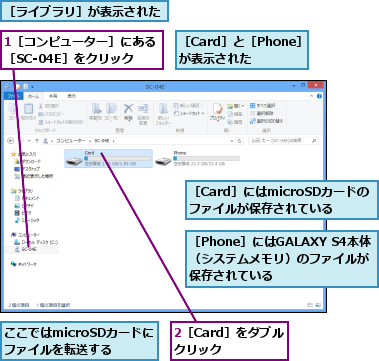Screen dimensions: 379x361
Task: Click the 名前の変更 (rename) icon
Action: (x=143, y=114)
